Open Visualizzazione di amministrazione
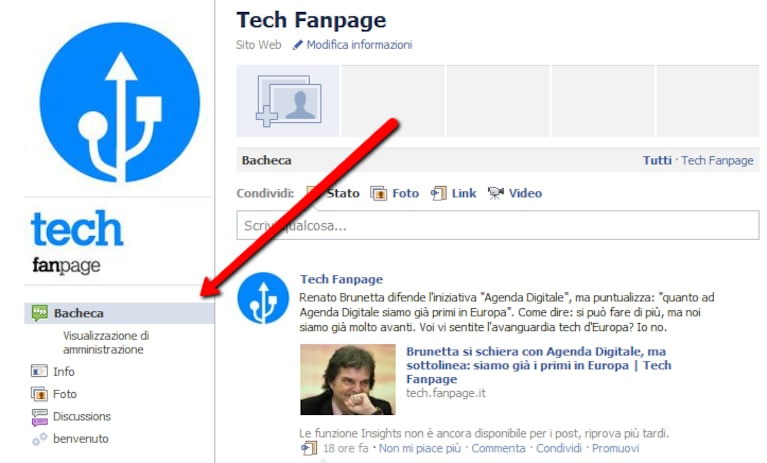The height and width of the screenshot is (463, 767). click(106, 342)
